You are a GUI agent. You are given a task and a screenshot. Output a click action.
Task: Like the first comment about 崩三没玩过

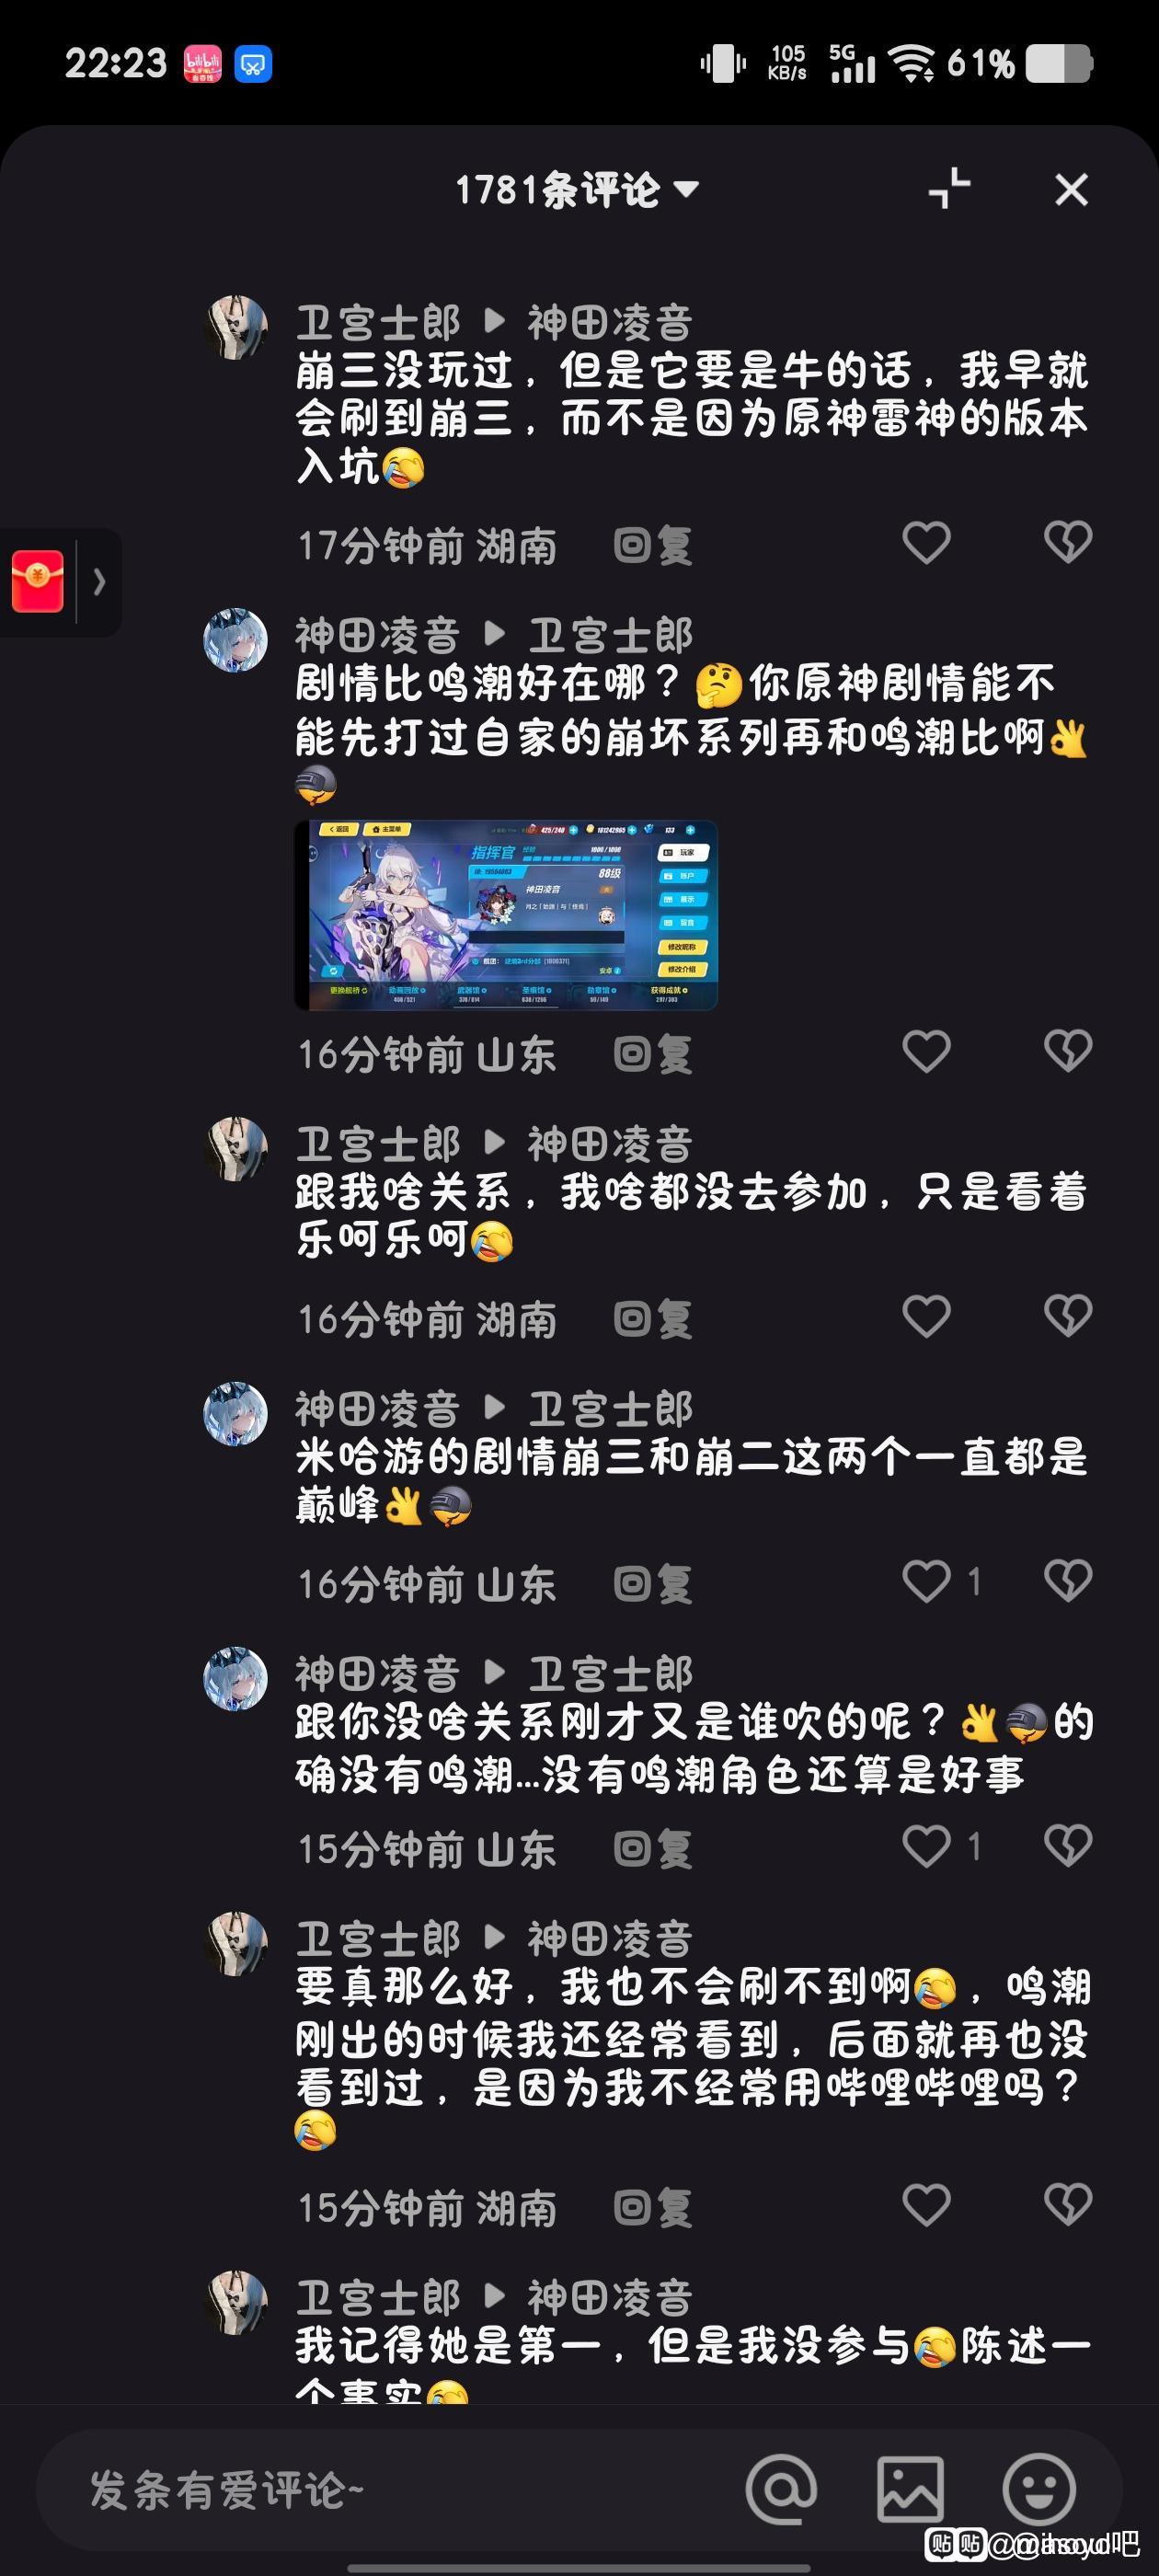tap(927, 542)
